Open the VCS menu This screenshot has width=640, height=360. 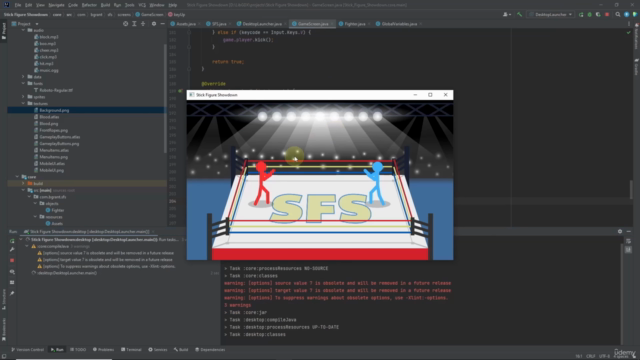click(x=142, y=5)
